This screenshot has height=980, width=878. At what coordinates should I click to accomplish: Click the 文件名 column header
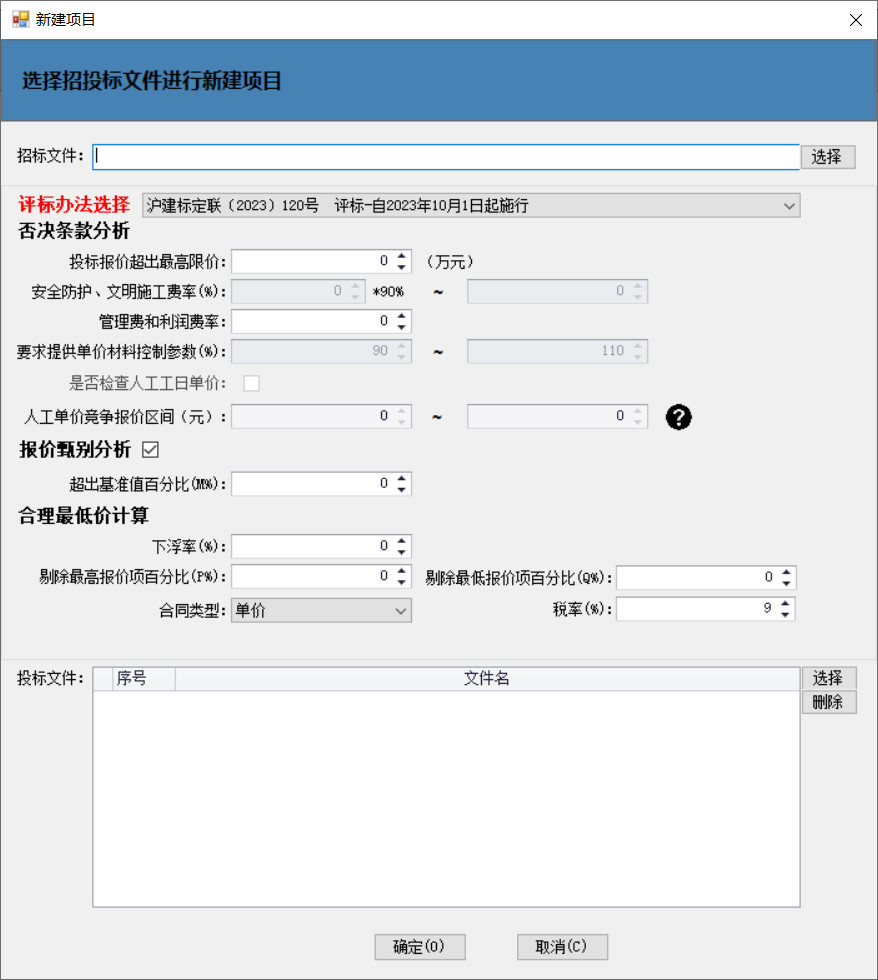coord(487,679)
